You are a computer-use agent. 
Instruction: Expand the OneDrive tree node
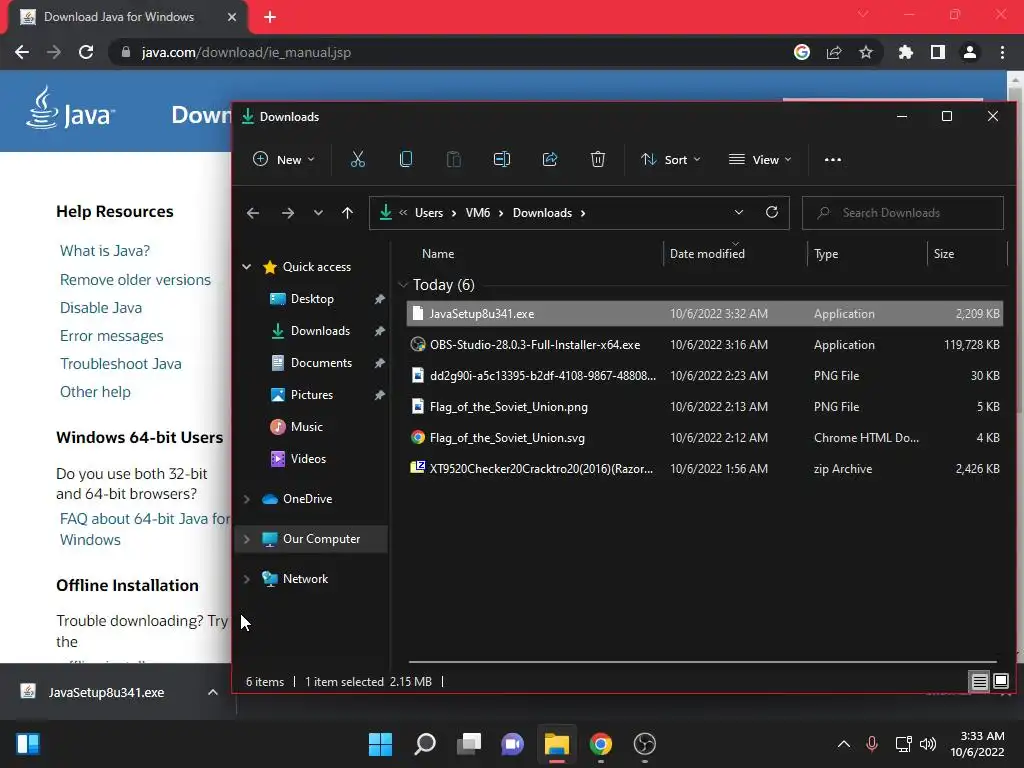pos(247,499)
